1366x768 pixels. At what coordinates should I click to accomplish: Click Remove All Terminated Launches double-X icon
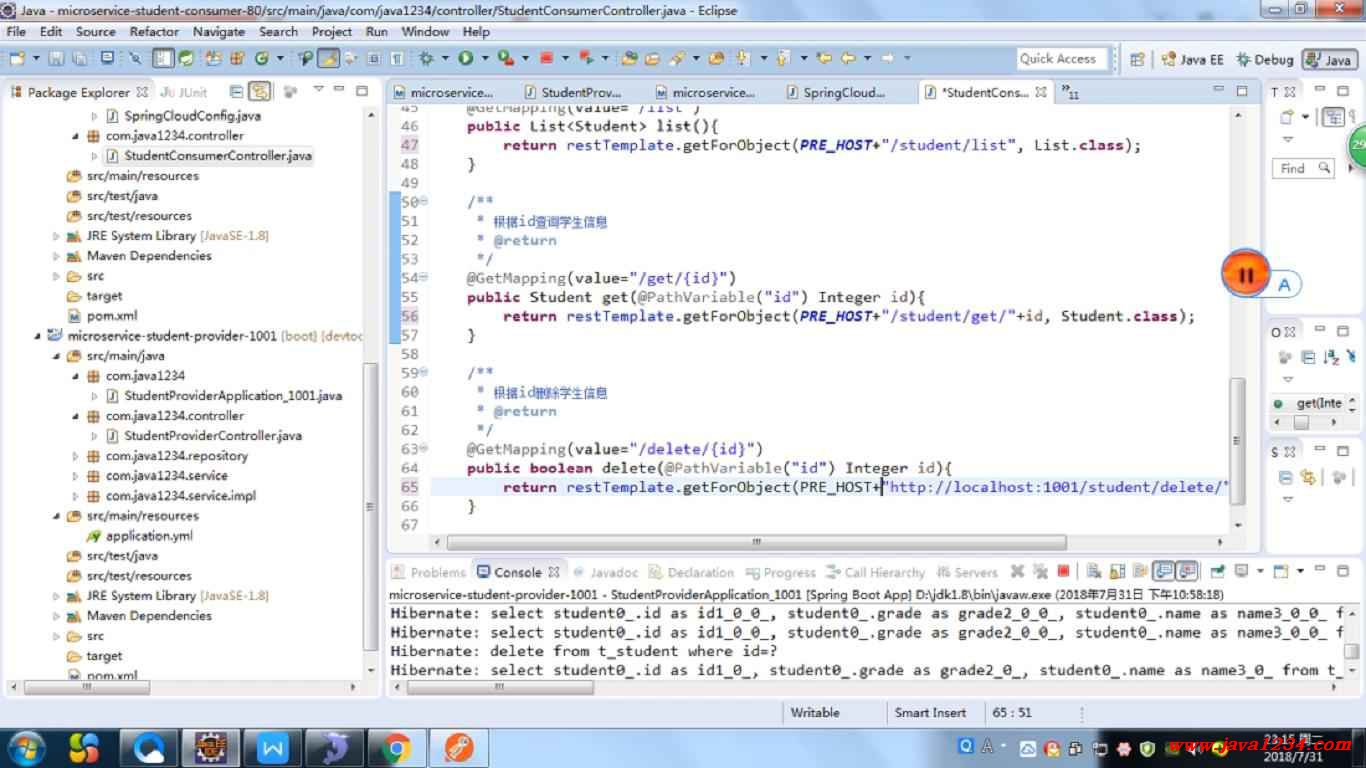(x=1040, y=572)
